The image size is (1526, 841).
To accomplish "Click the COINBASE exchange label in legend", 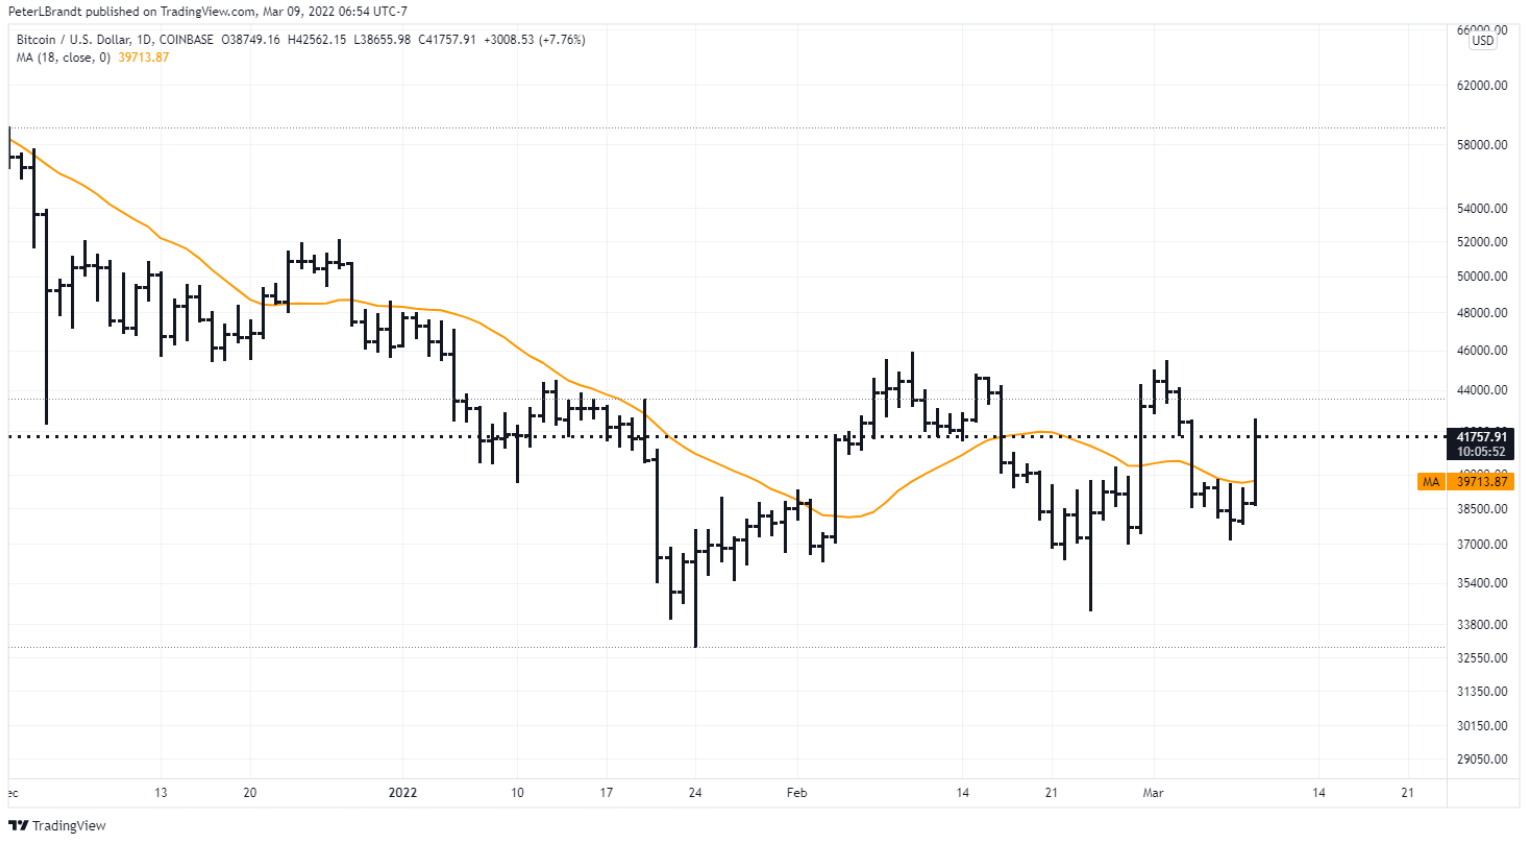I will pyautogui.click(x=186, y=40).
